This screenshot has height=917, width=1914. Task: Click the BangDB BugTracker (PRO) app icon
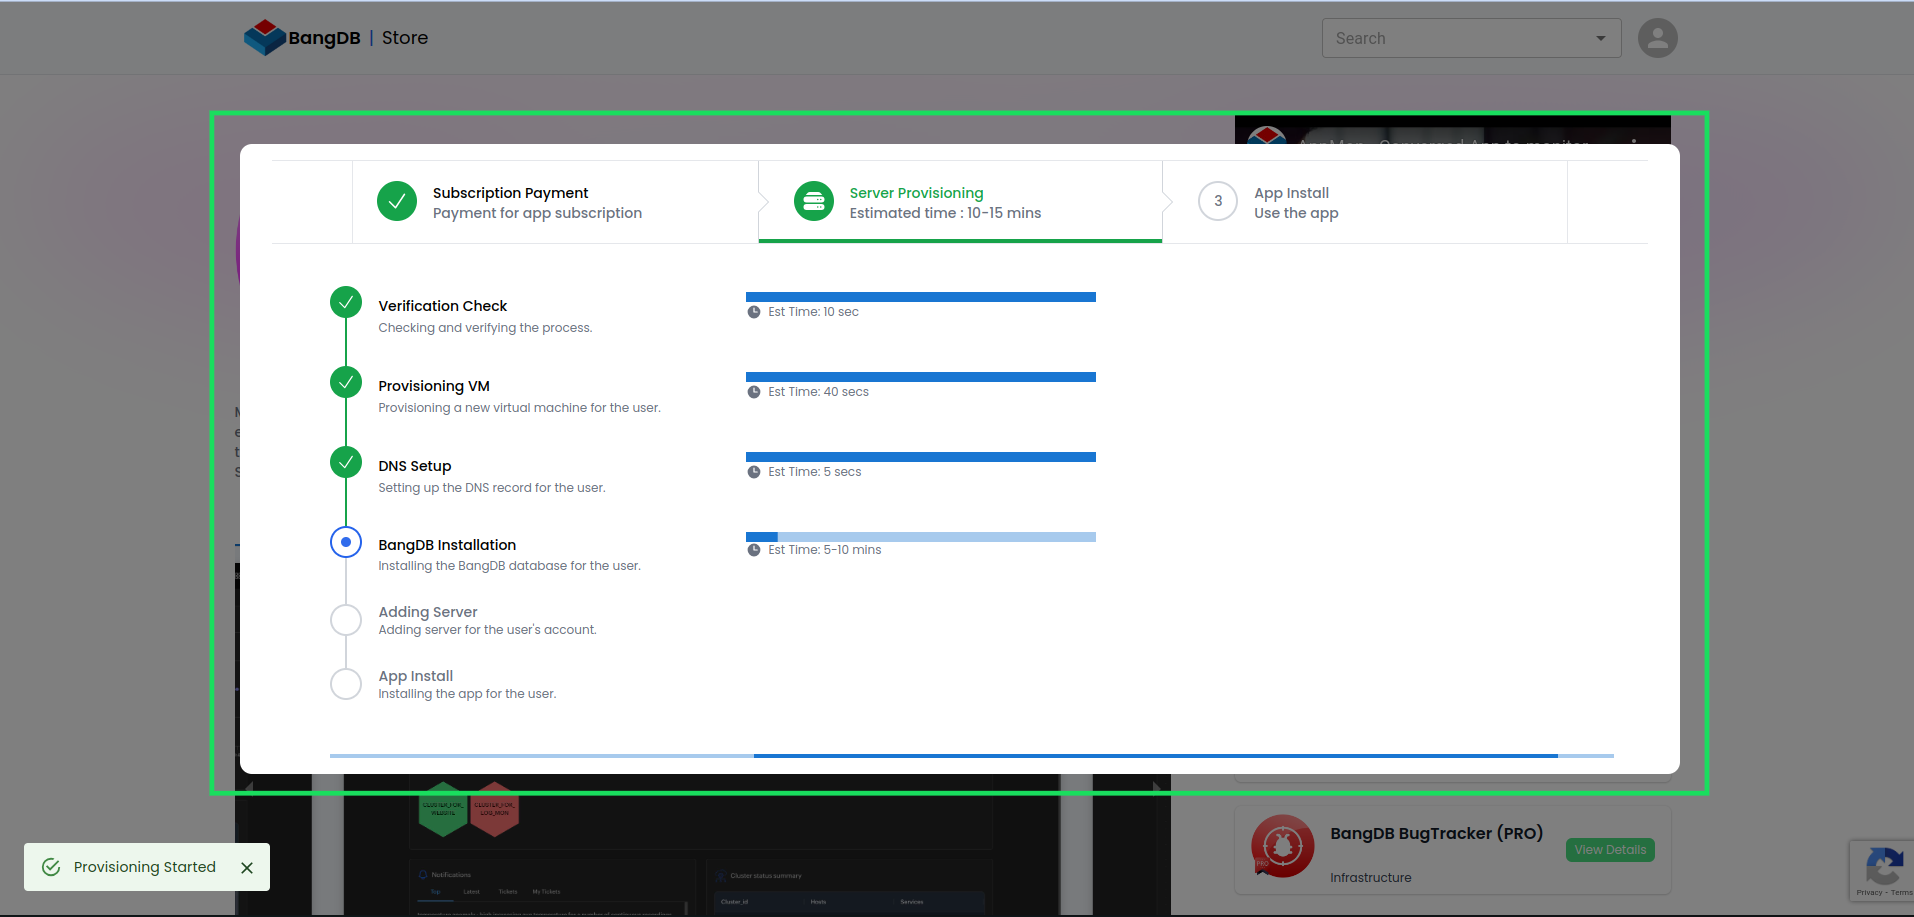pos(1283,846)
